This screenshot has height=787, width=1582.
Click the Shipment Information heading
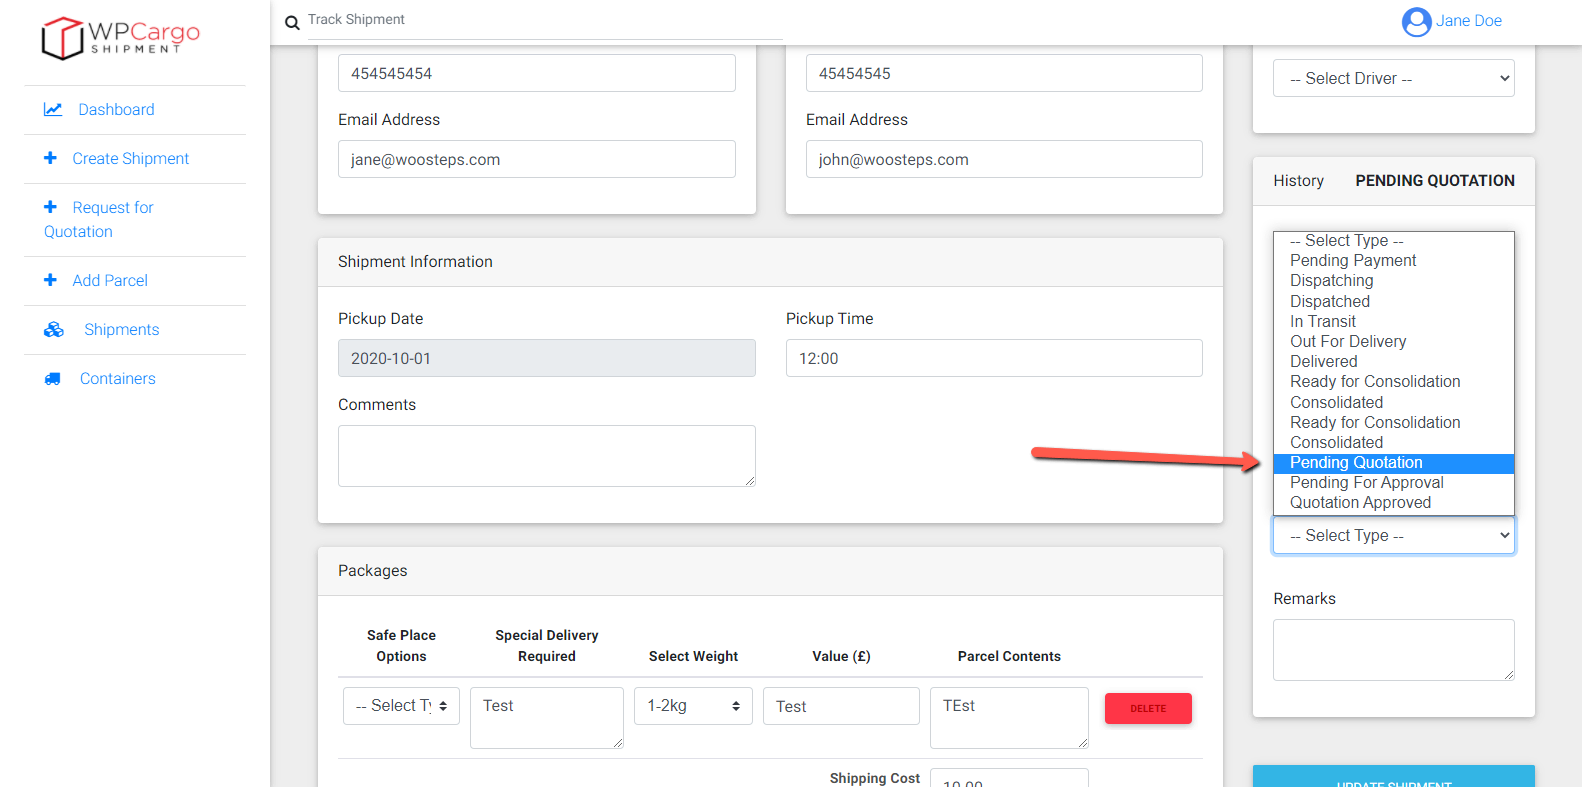tap(415, 262)
